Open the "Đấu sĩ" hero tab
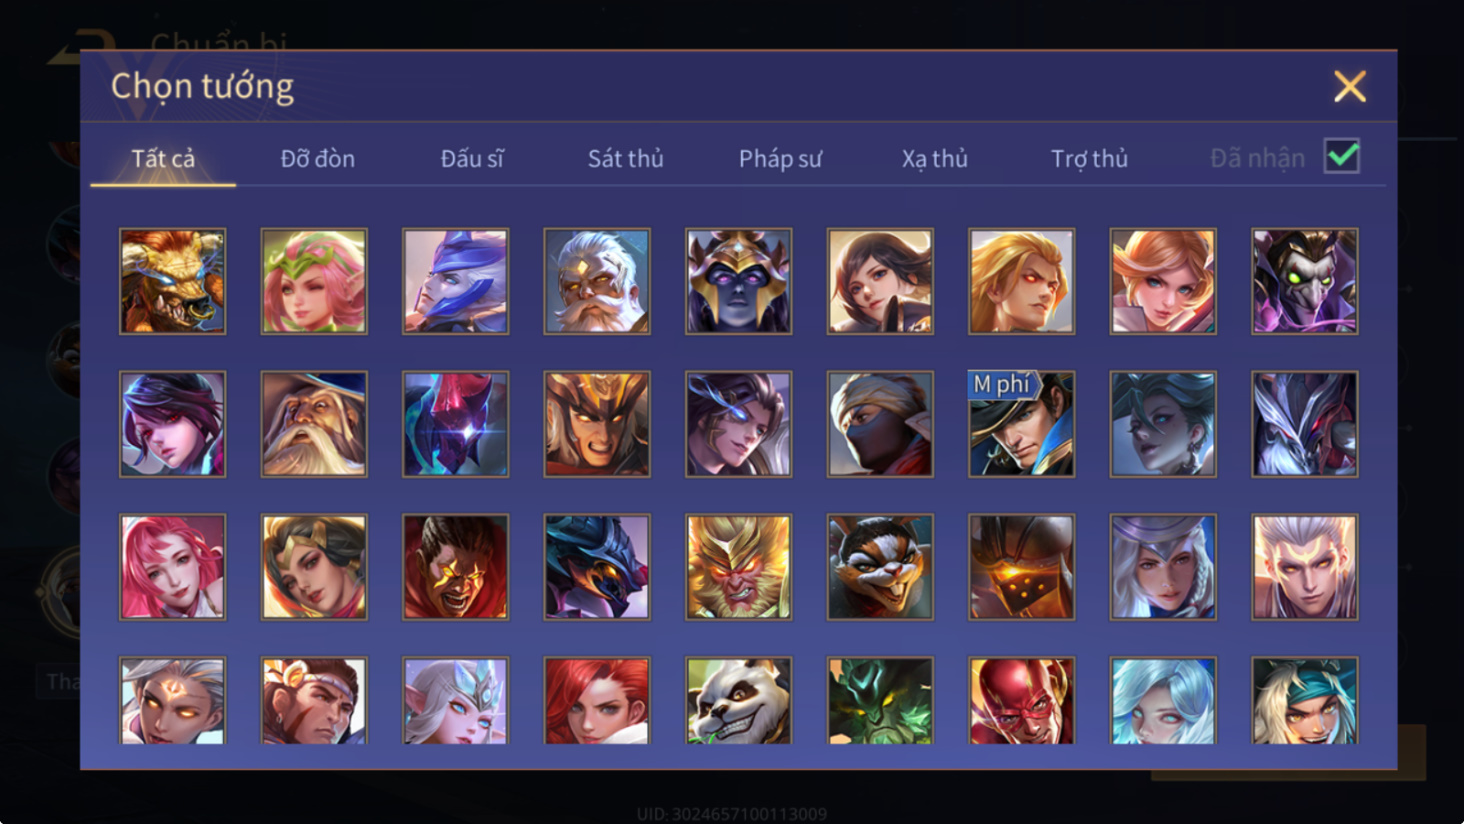Image resolution: width=1464 pixels, height=824 pixels. [472, 158]
